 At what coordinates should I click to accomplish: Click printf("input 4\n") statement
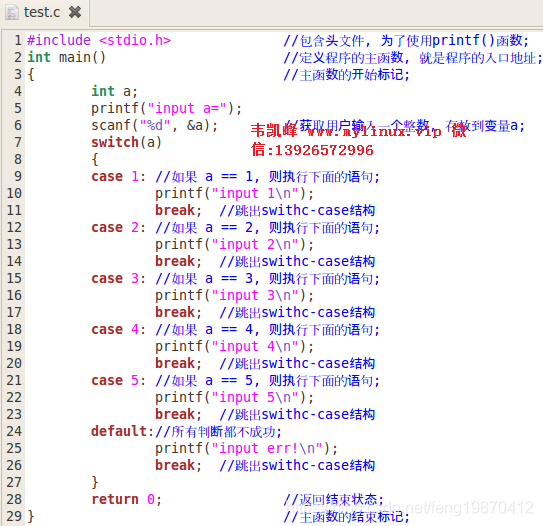coord(234,346)
